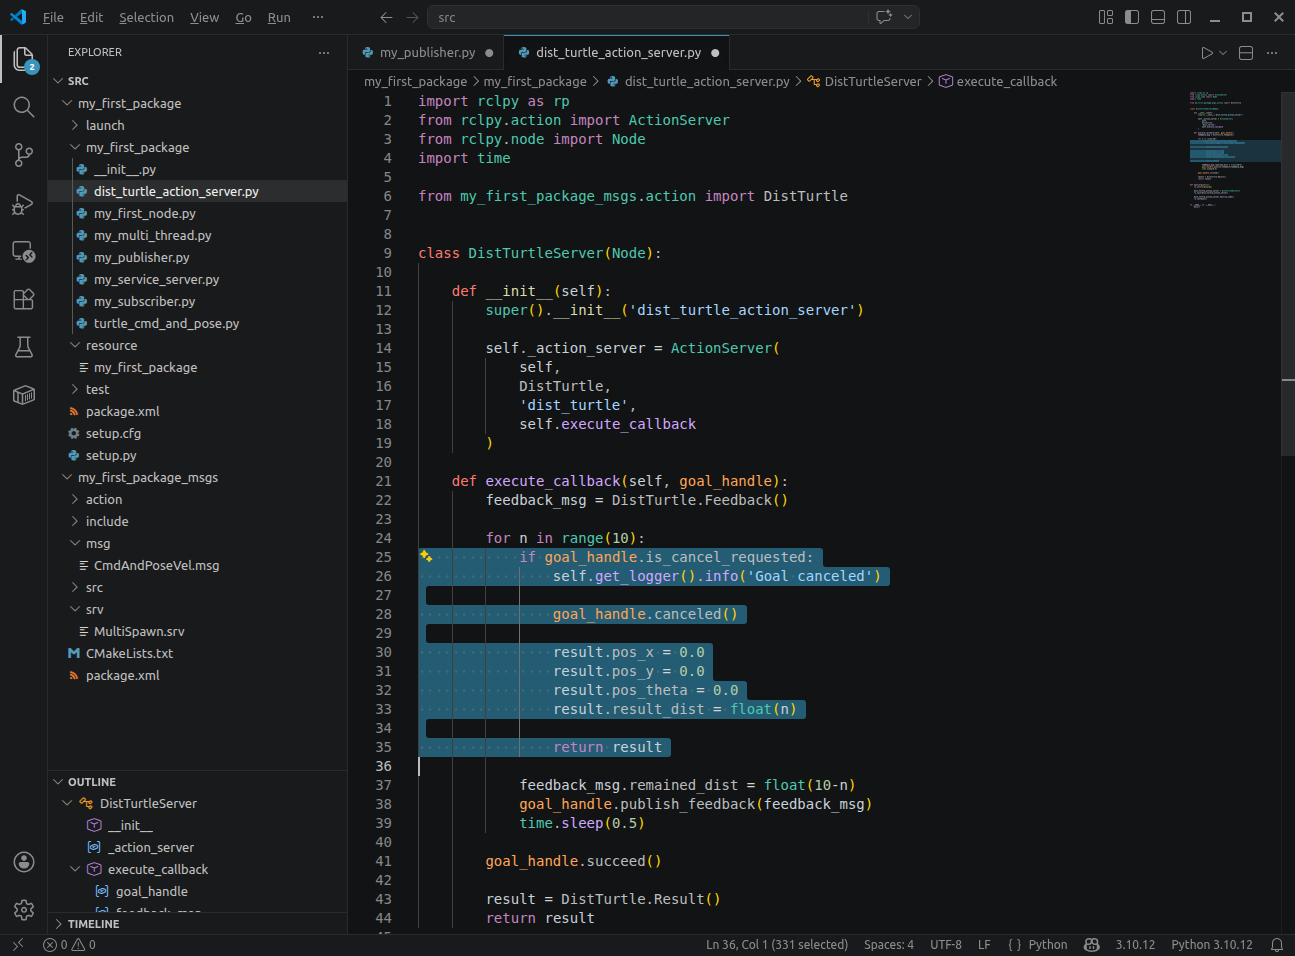The width and height of the screenshot is (1295, 956).
Task: Go forward with the right arrow
Action: tap(413, 17)
